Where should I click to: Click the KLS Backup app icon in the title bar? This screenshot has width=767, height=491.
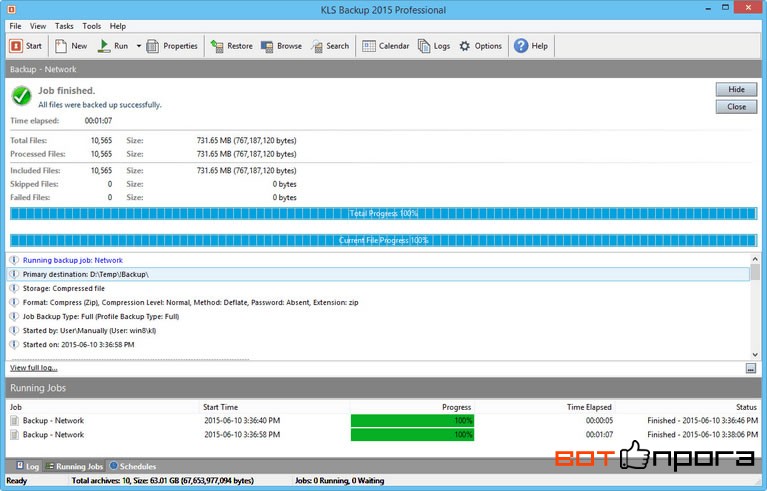tap(11, 9)
